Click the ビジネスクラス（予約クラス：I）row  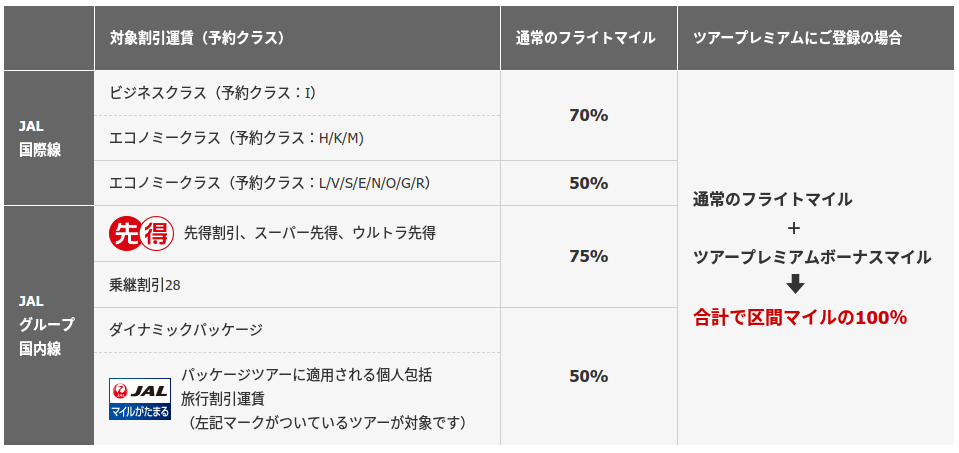[297, 93]
